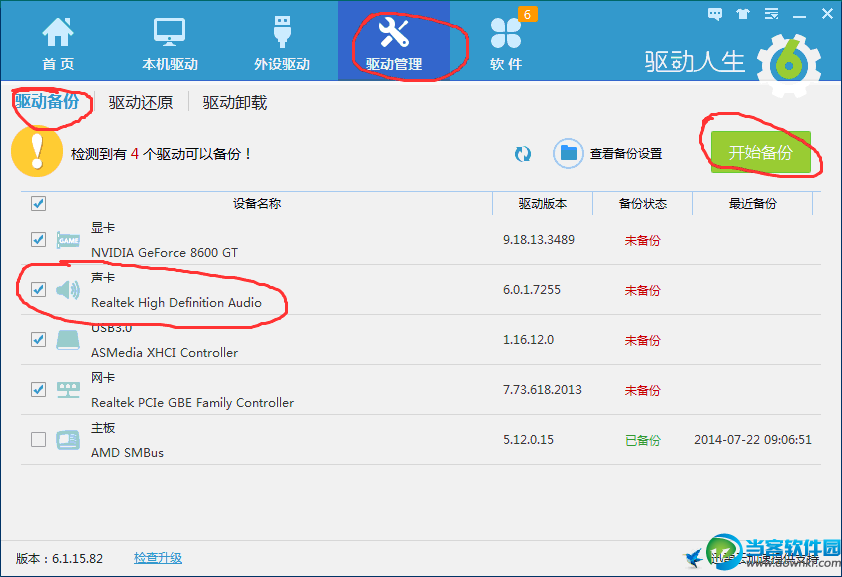Click the network card icon
This screenshot has width=842, height=577.
click(x=68, y=390)
